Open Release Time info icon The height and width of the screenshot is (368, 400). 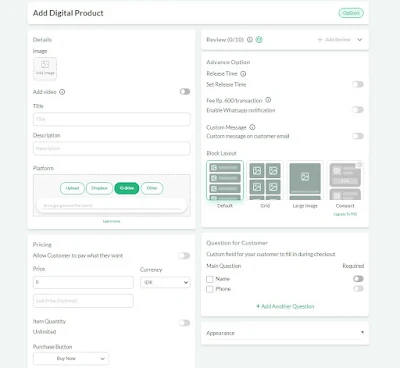[x=243, y=74]
